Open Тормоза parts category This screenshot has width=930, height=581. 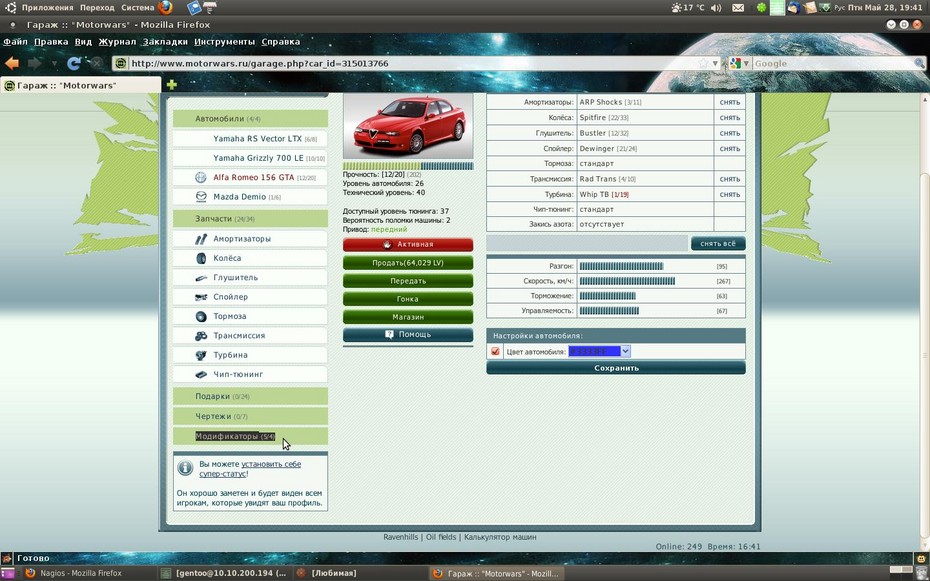pos(250,317)
